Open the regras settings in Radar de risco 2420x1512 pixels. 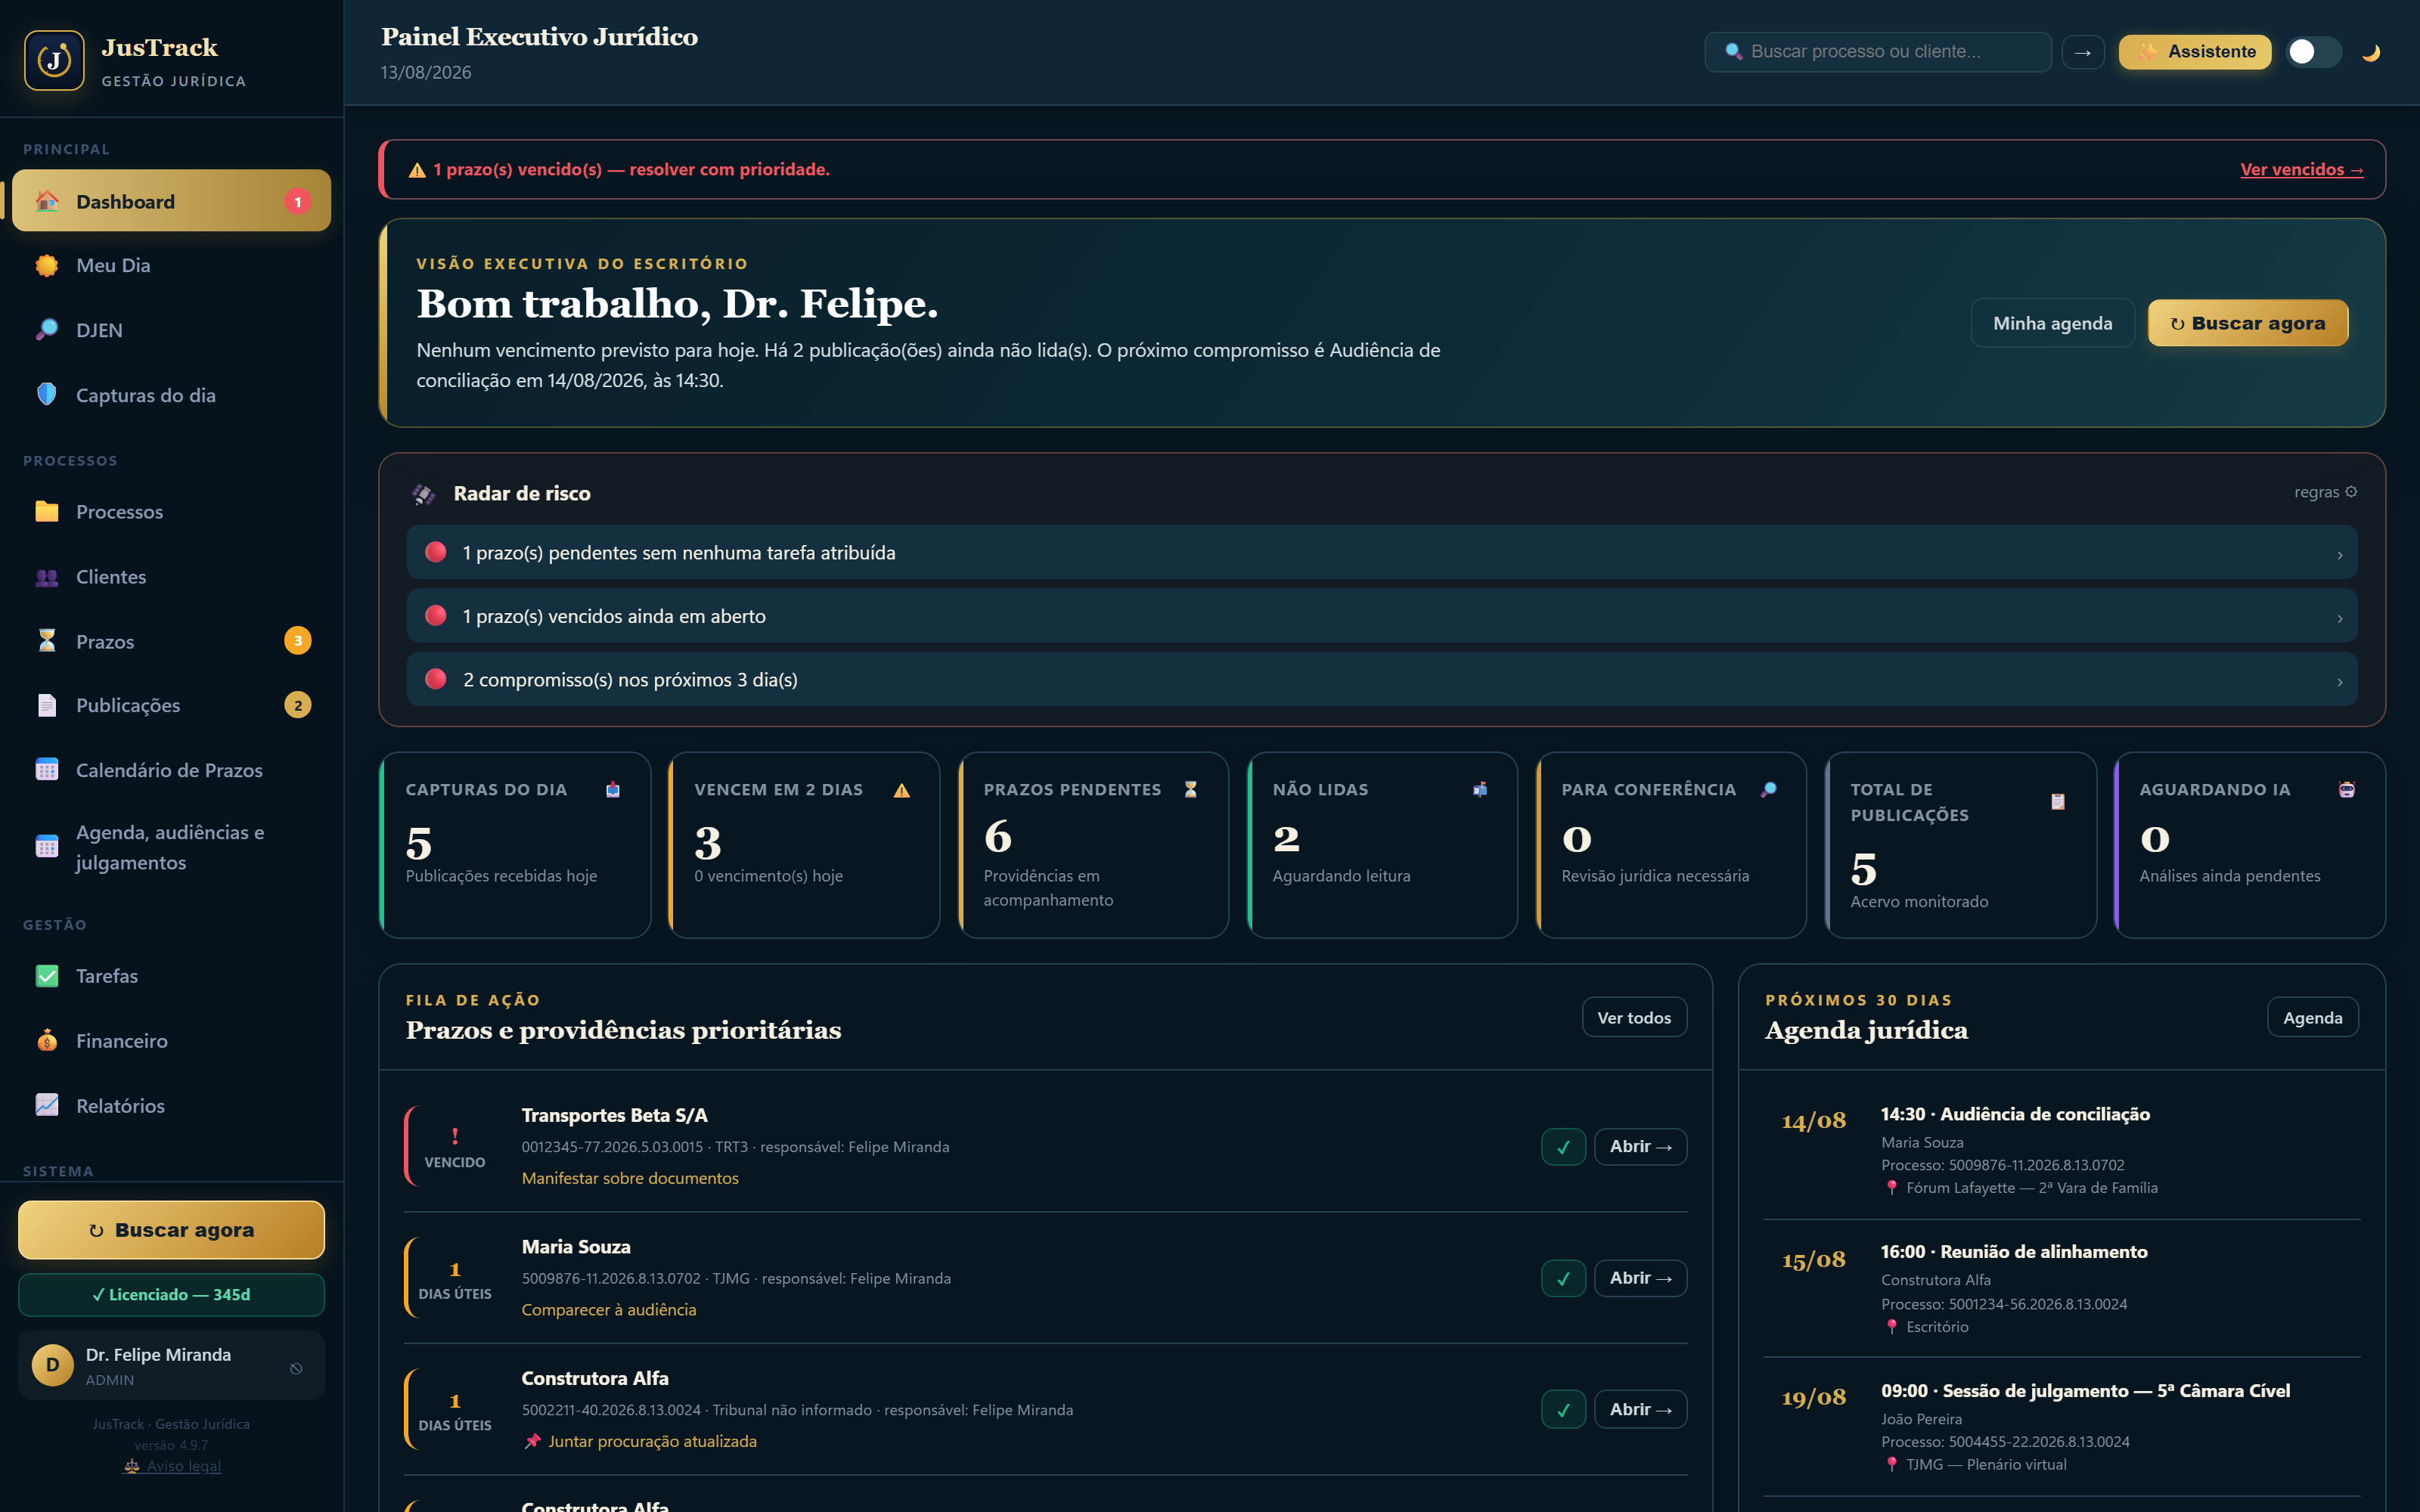pos(2325,492)
